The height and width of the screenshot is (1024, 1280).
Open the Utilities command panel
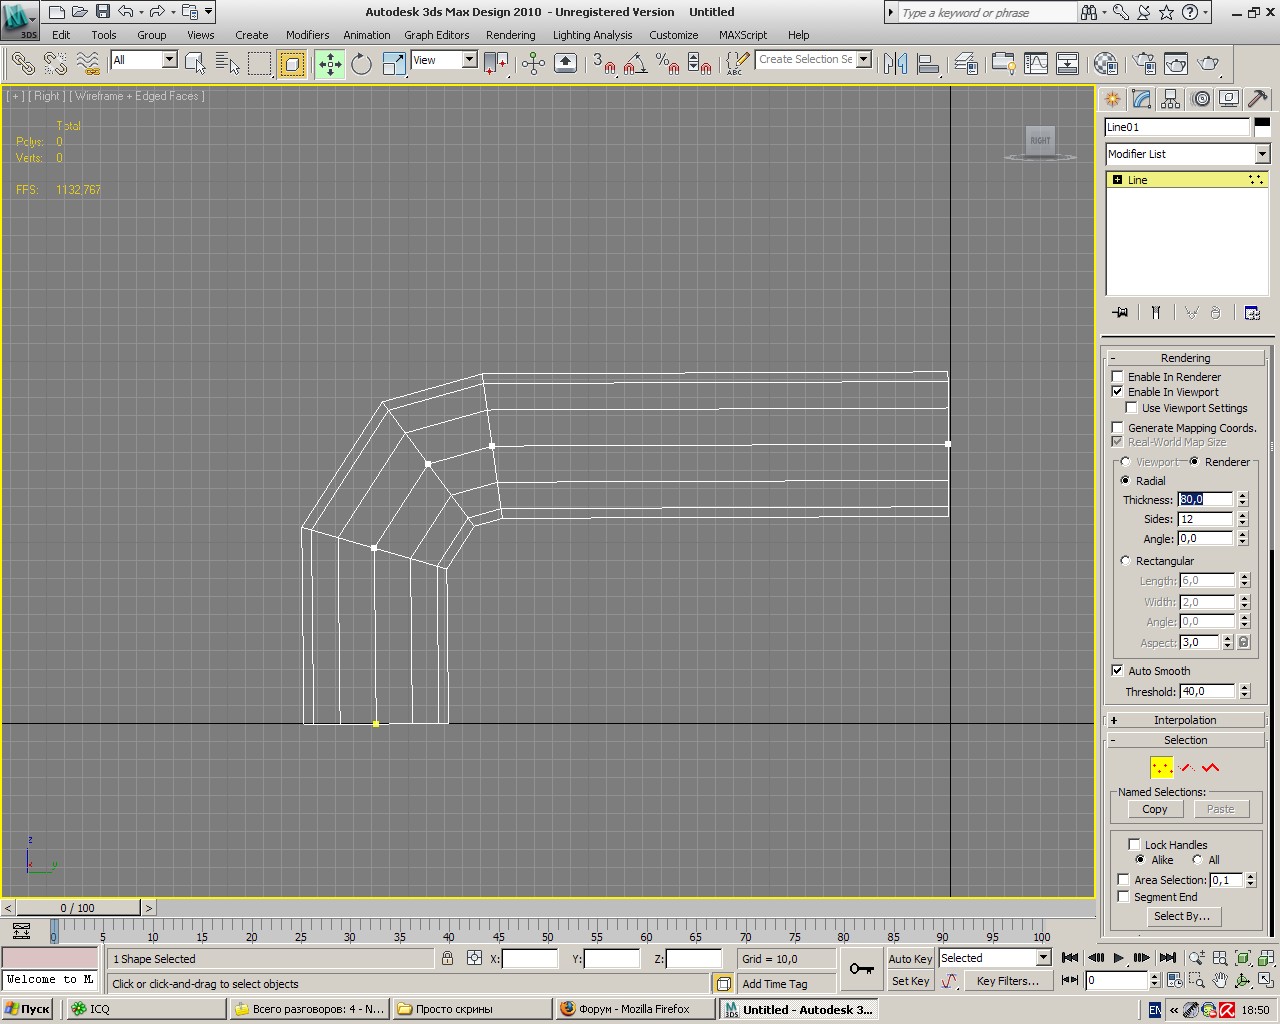[x=1258, y=99]
